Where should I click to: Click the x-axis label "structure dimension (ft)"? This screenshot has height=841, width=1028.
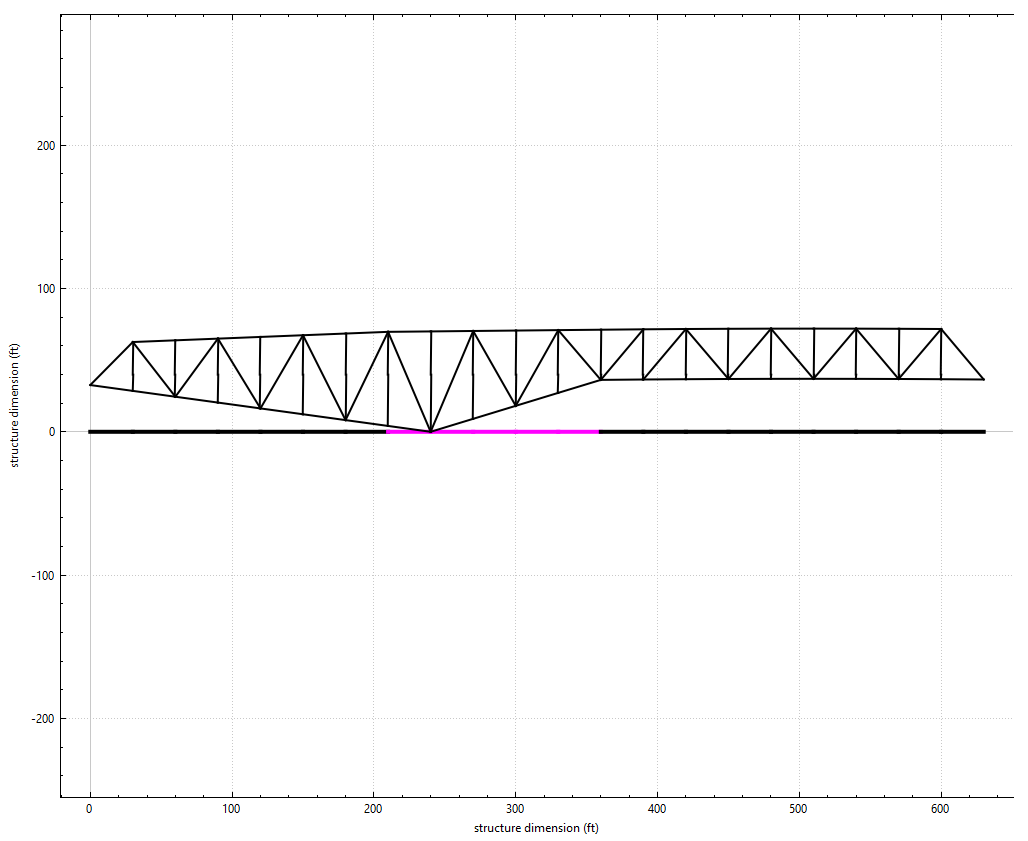pos(536,828)
